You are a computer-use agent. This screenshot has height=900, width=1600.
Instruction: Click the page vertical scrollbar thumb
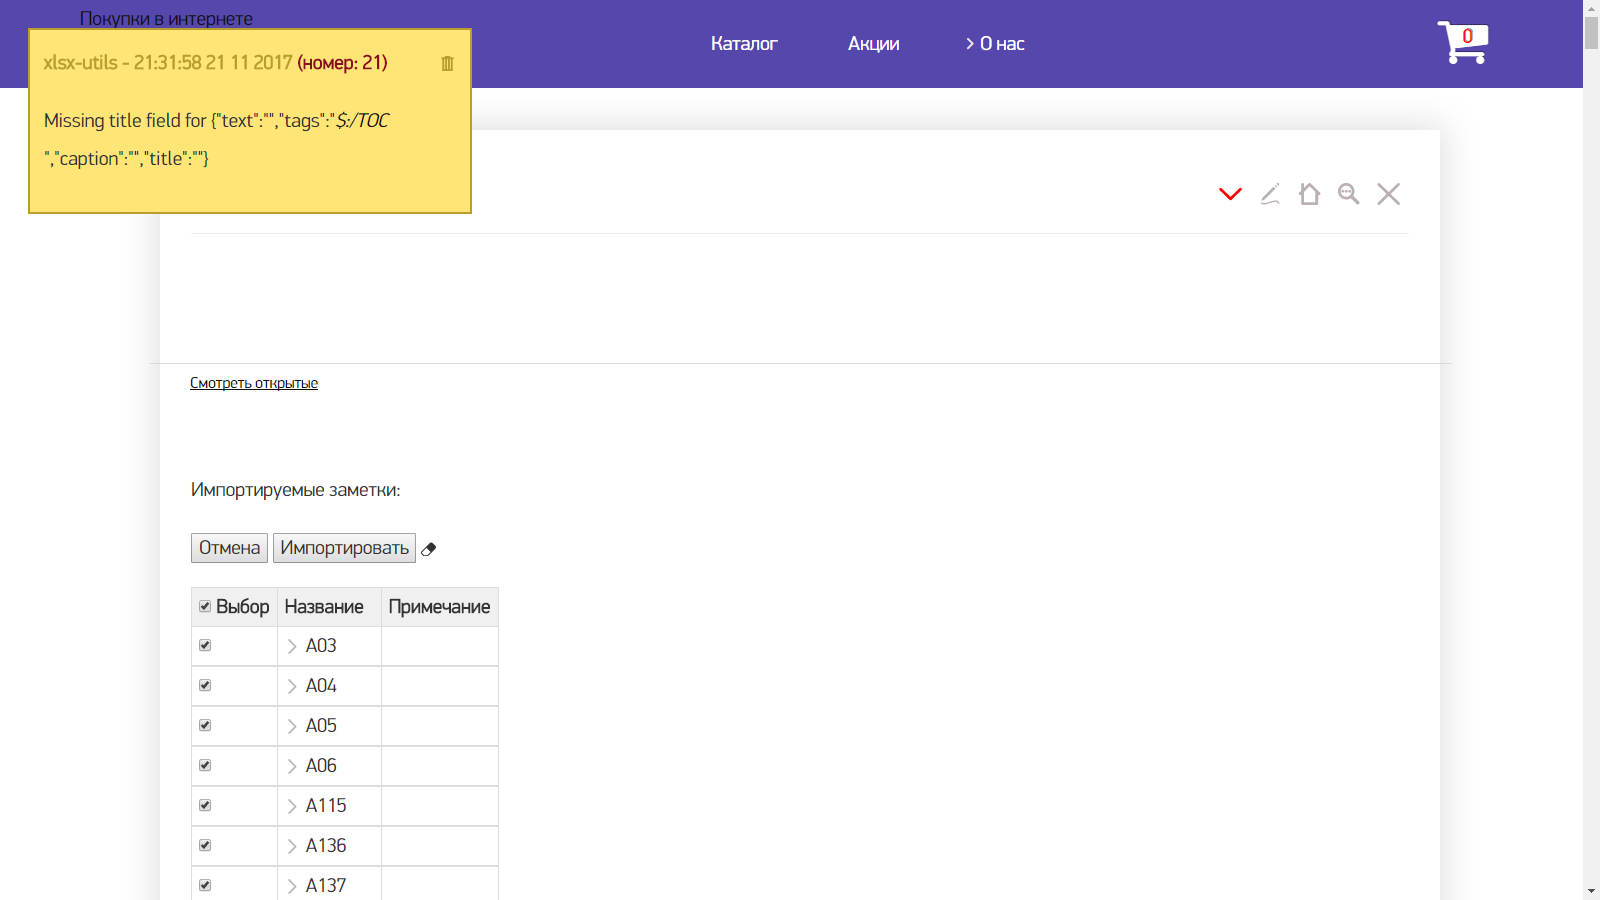pos(1591,32)
